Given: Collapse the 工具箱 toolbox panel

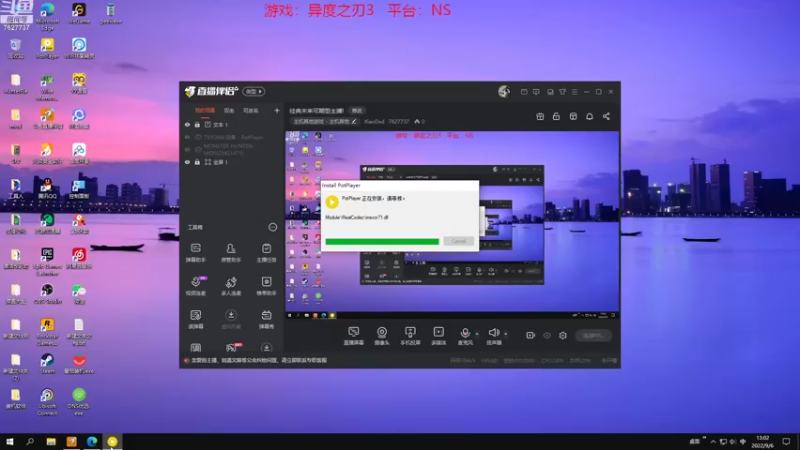Looking at the screenshot, I should pyautogui.click(x=273, y=227).
